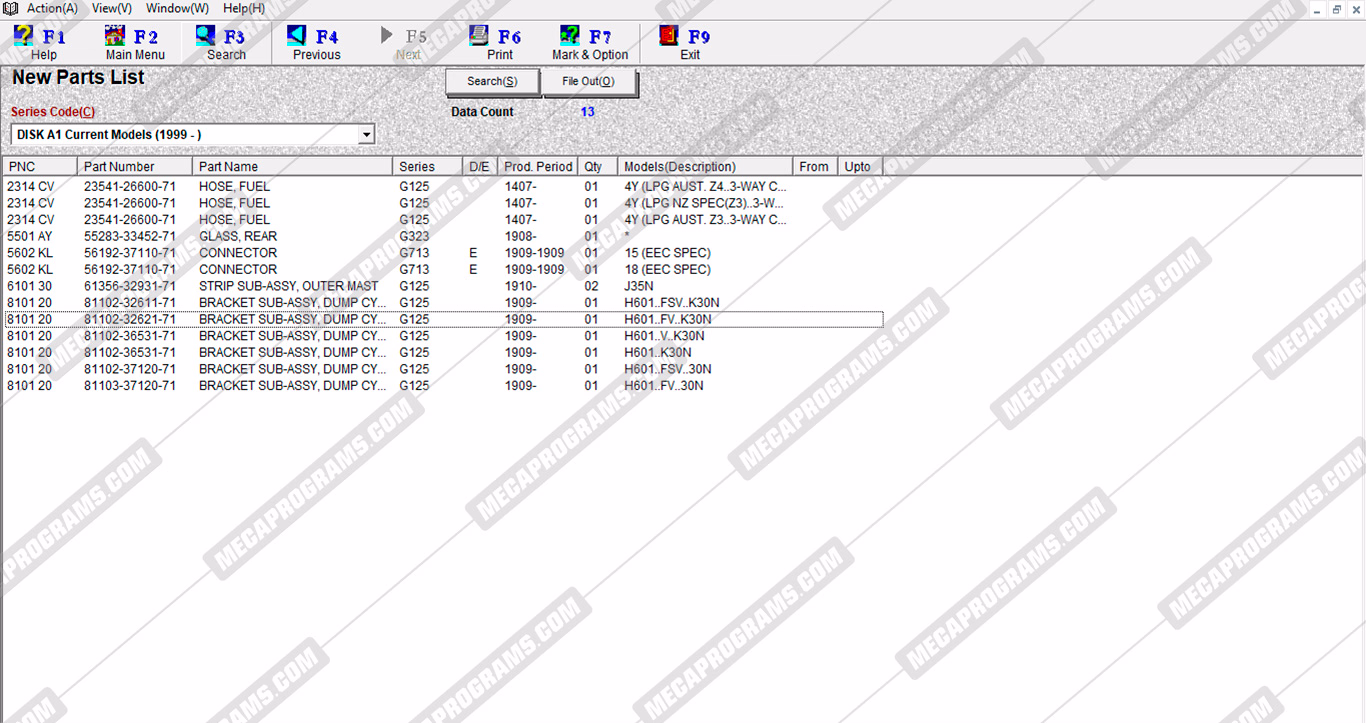Click the Models(Description) column header
Image resolution: width=1366 pixels, height=723 pixels.
tap(704, 167)
